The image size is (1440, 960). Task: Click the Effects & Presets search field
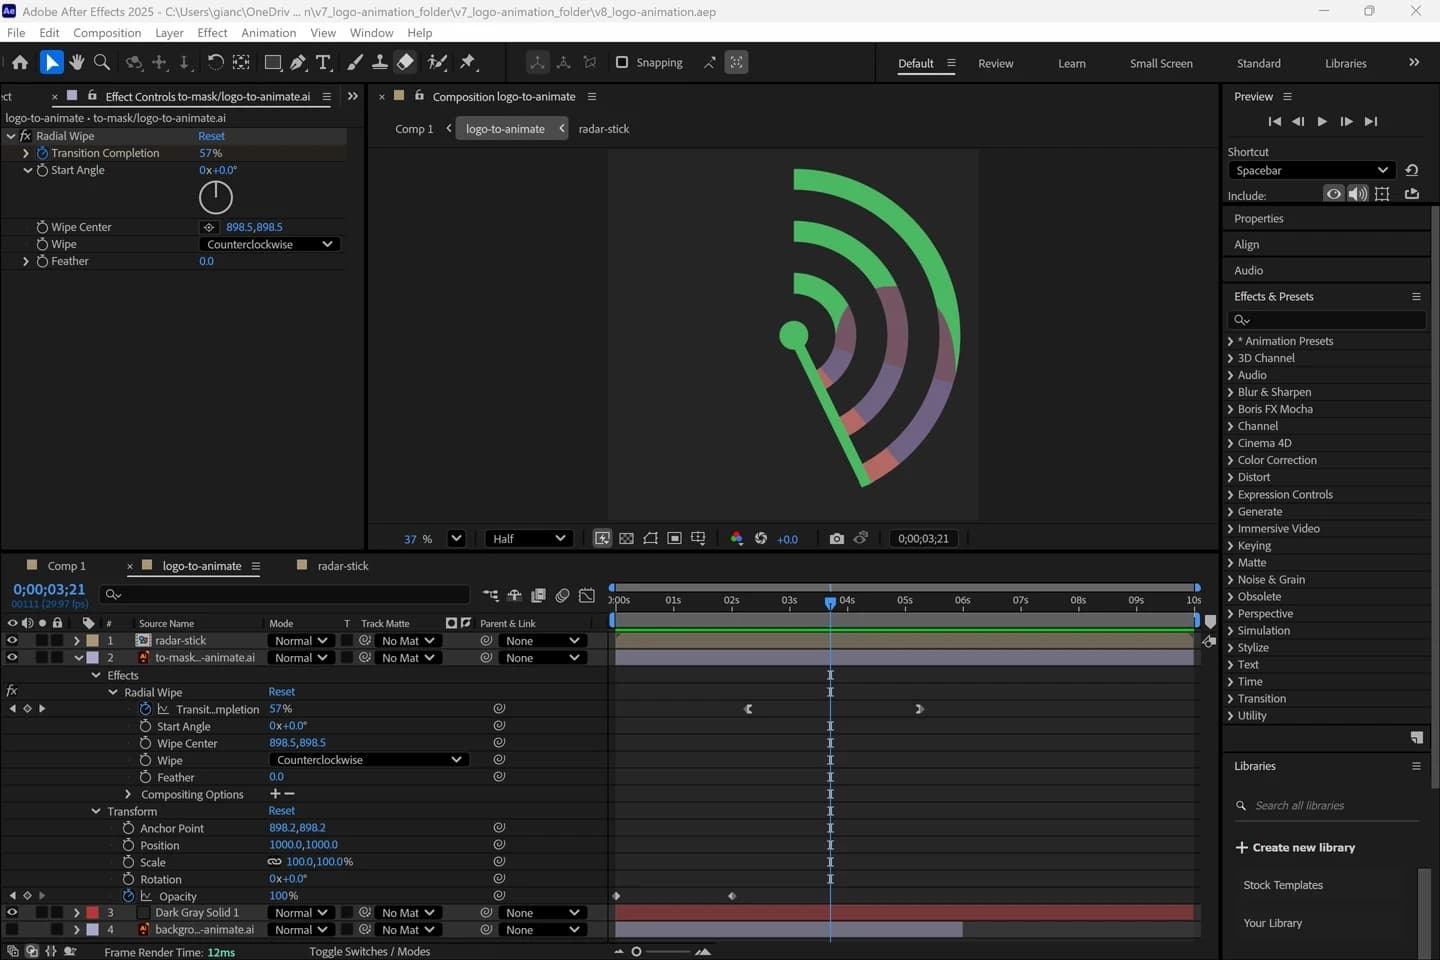click(x=1326, y=320)
